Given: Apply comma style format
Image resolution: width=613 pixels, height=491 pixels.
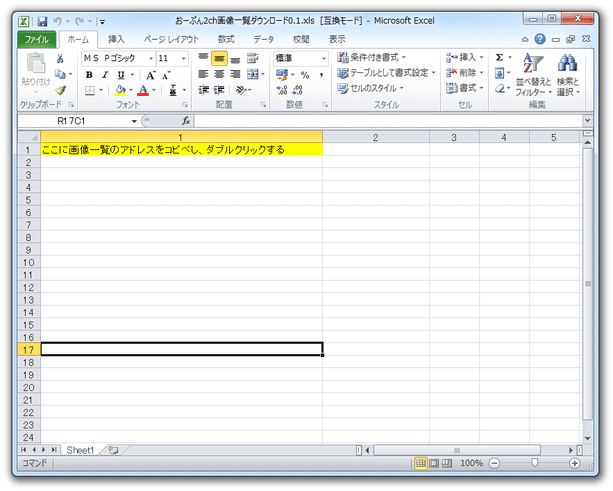Looking at the screenshot, I should (x=321, y=75).
